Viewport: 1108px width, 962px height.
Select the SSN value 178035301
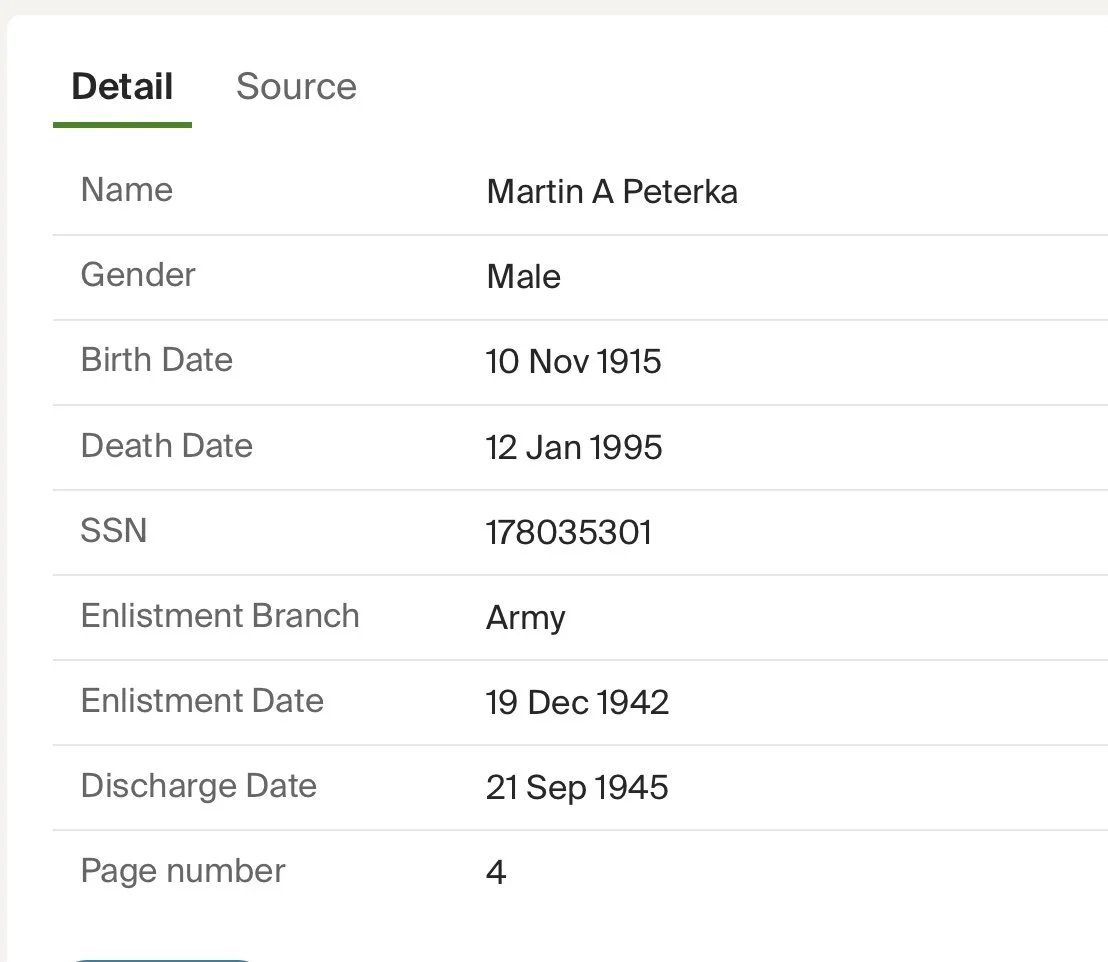pos(569,532)
